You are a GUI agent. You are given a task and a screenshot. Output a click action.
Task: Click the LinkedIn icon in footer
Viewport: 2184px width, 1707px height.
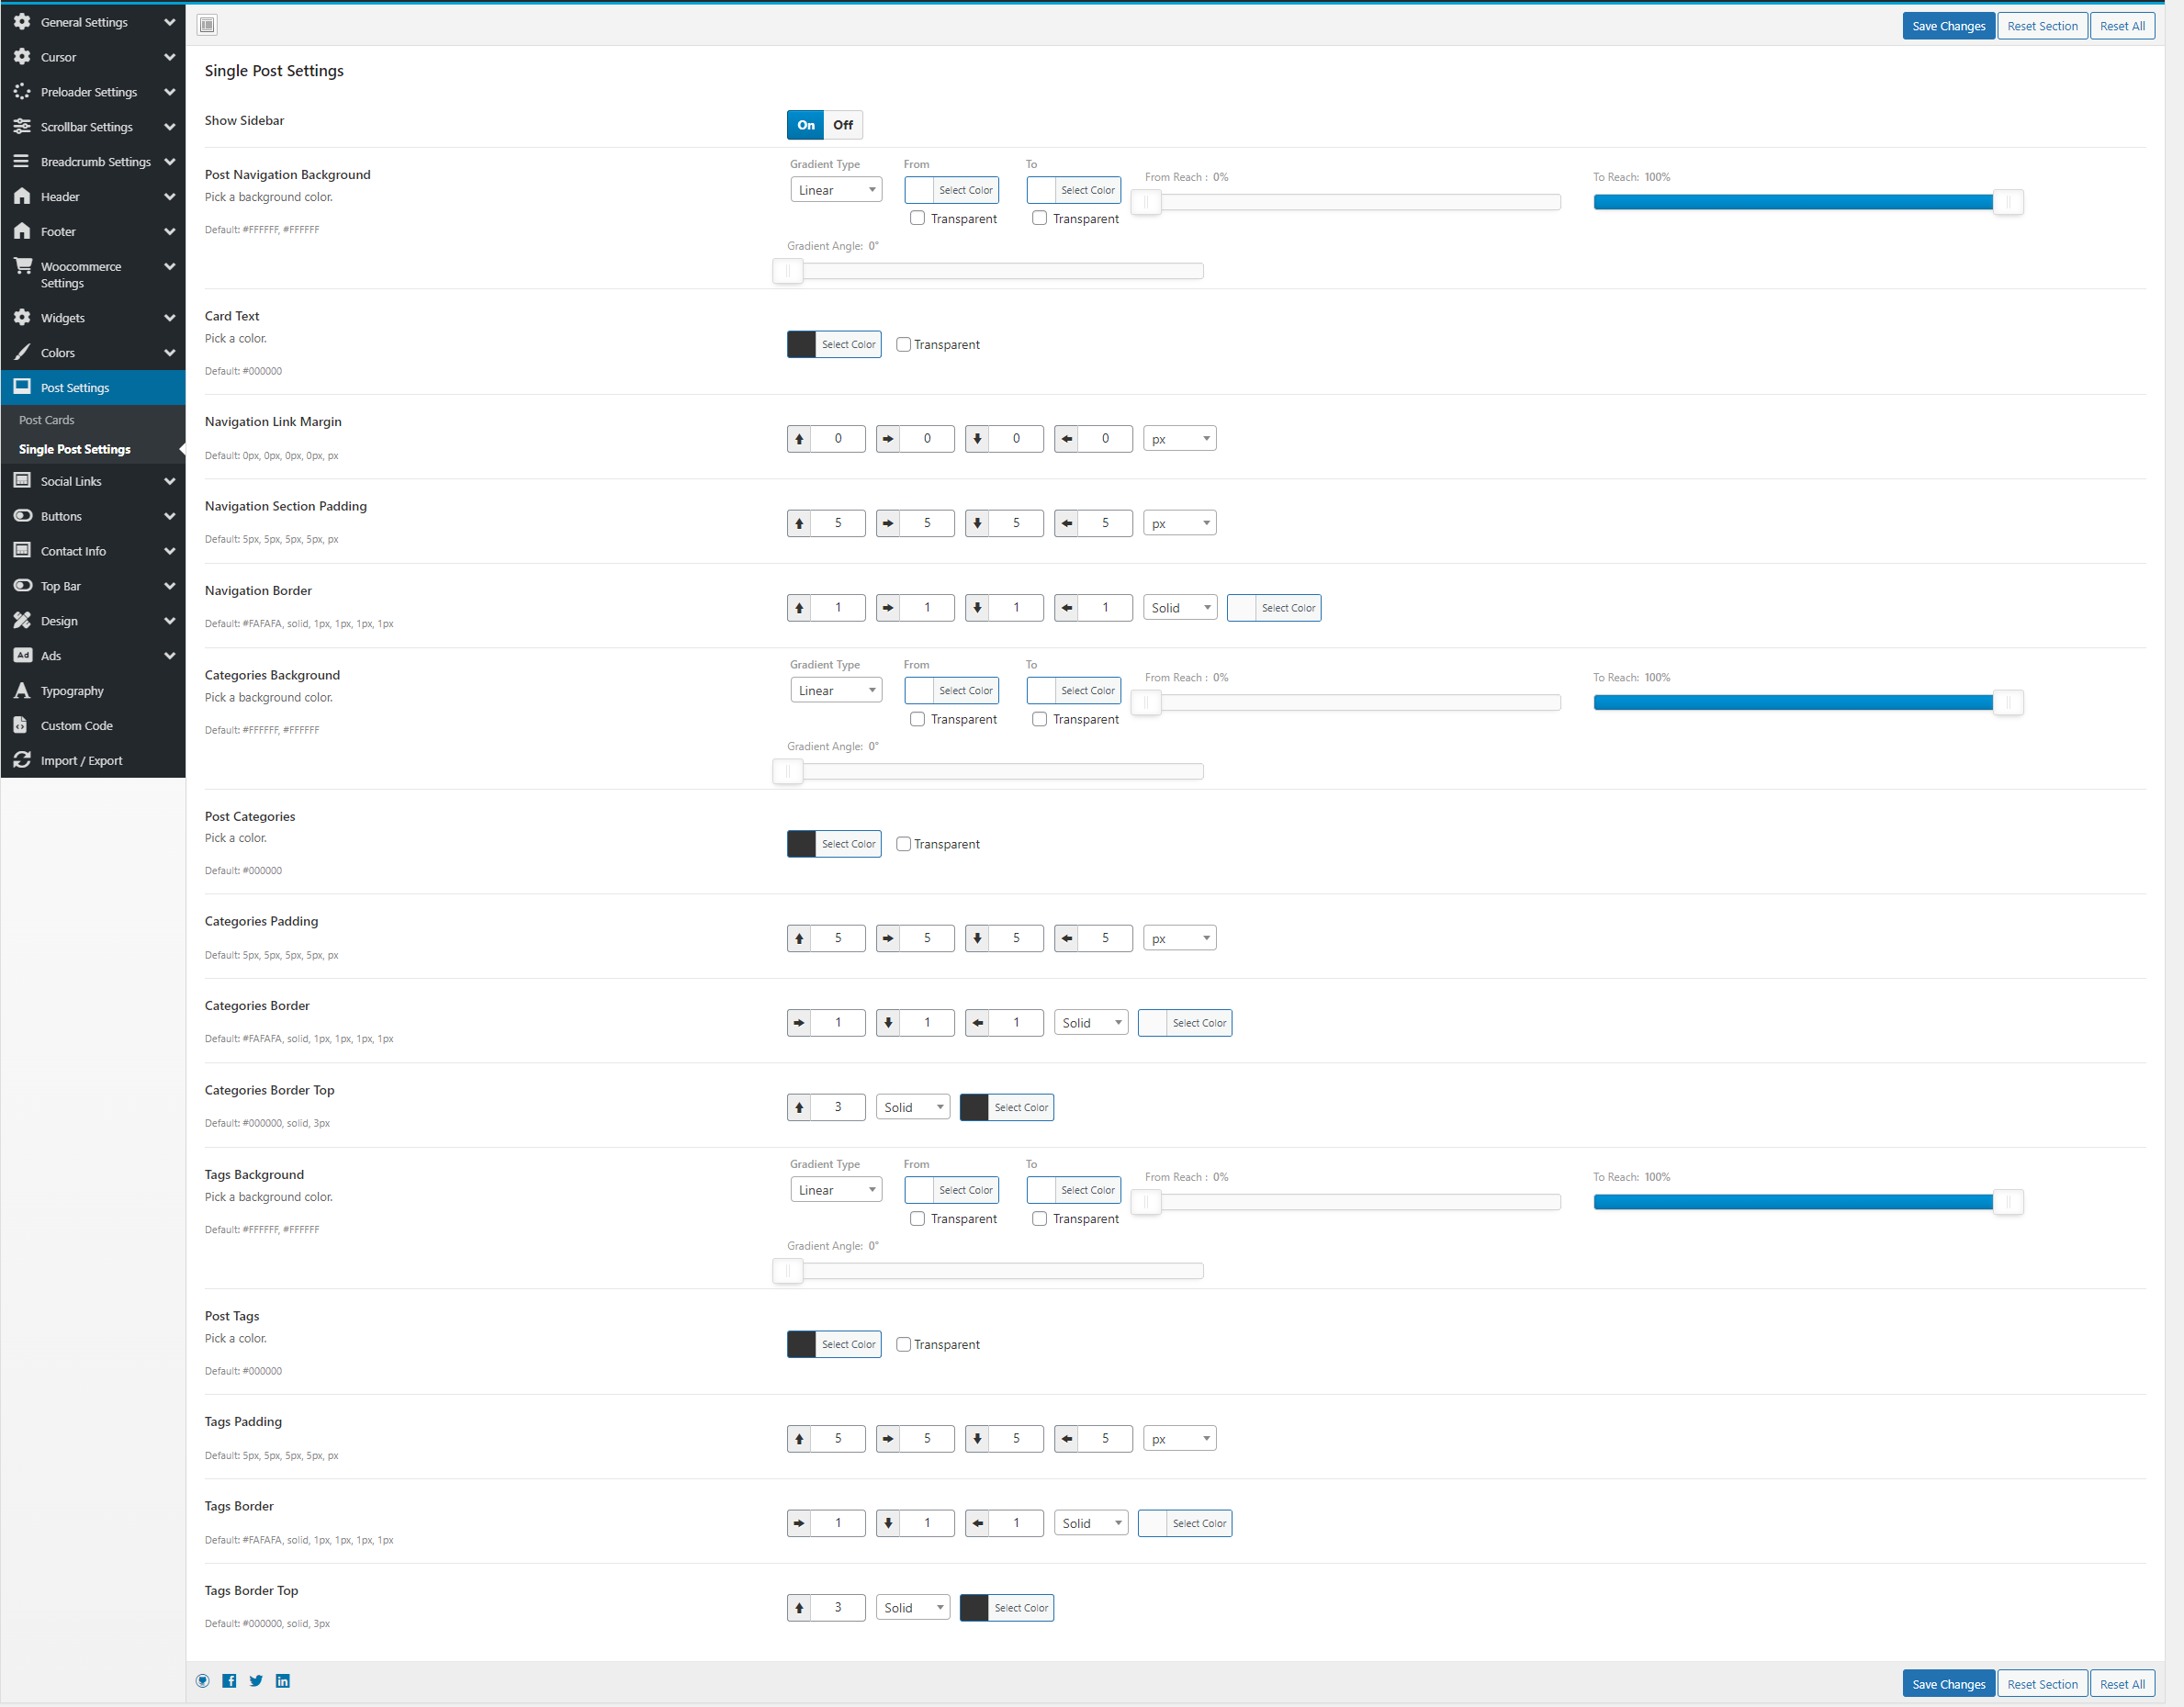tap(283, 1680)
